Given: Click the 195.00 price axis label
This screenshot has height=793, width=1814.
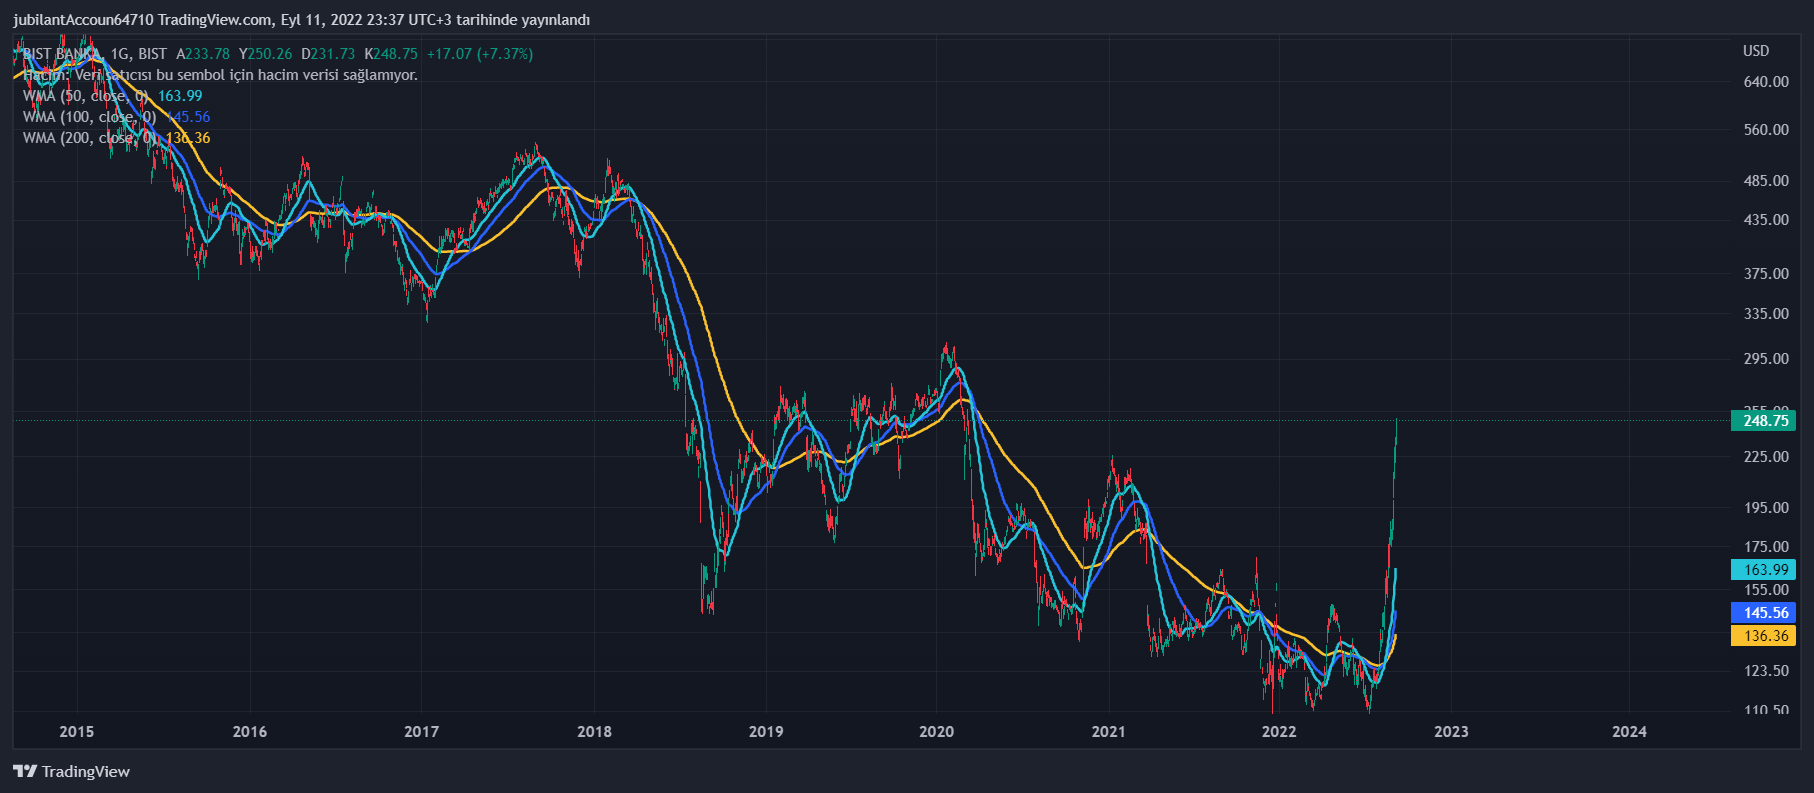Looking at the screenshot, I should point(1766,508).
